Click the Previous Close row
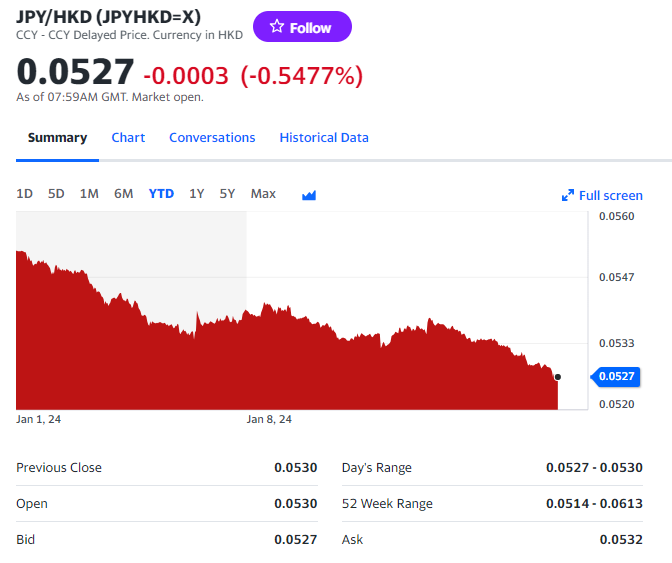672x563 pixels. tap(166, 468)
